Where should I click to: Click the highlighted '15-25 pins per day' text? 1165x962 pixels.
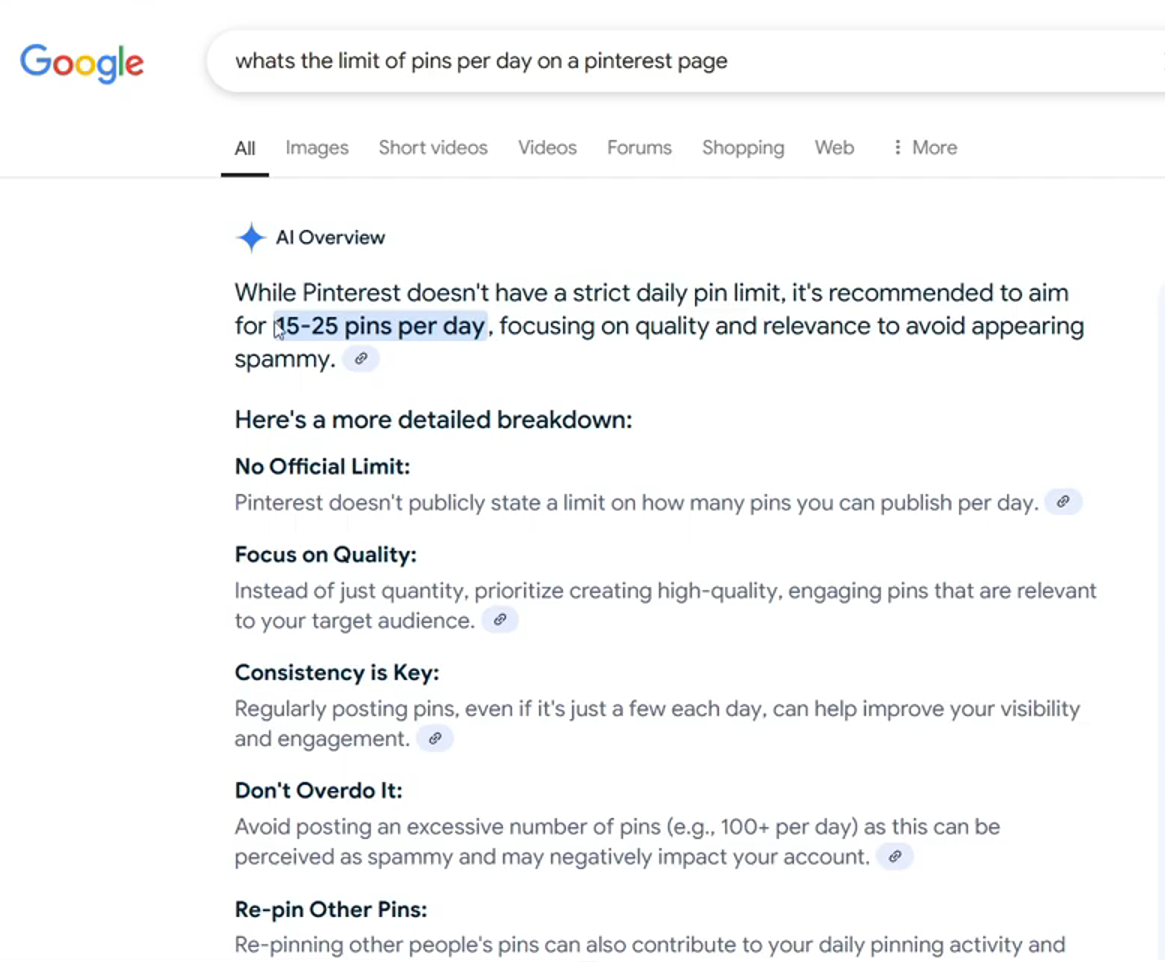381,326
